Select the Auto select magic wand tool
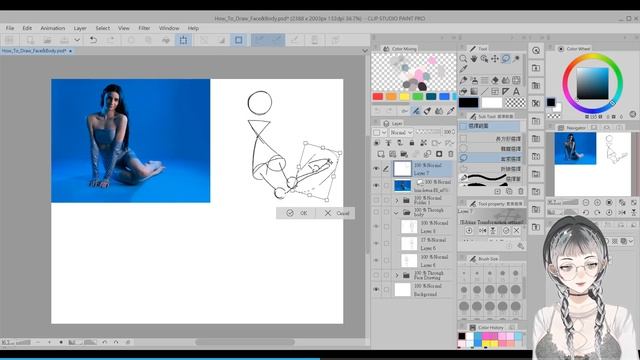 [516, 59]
